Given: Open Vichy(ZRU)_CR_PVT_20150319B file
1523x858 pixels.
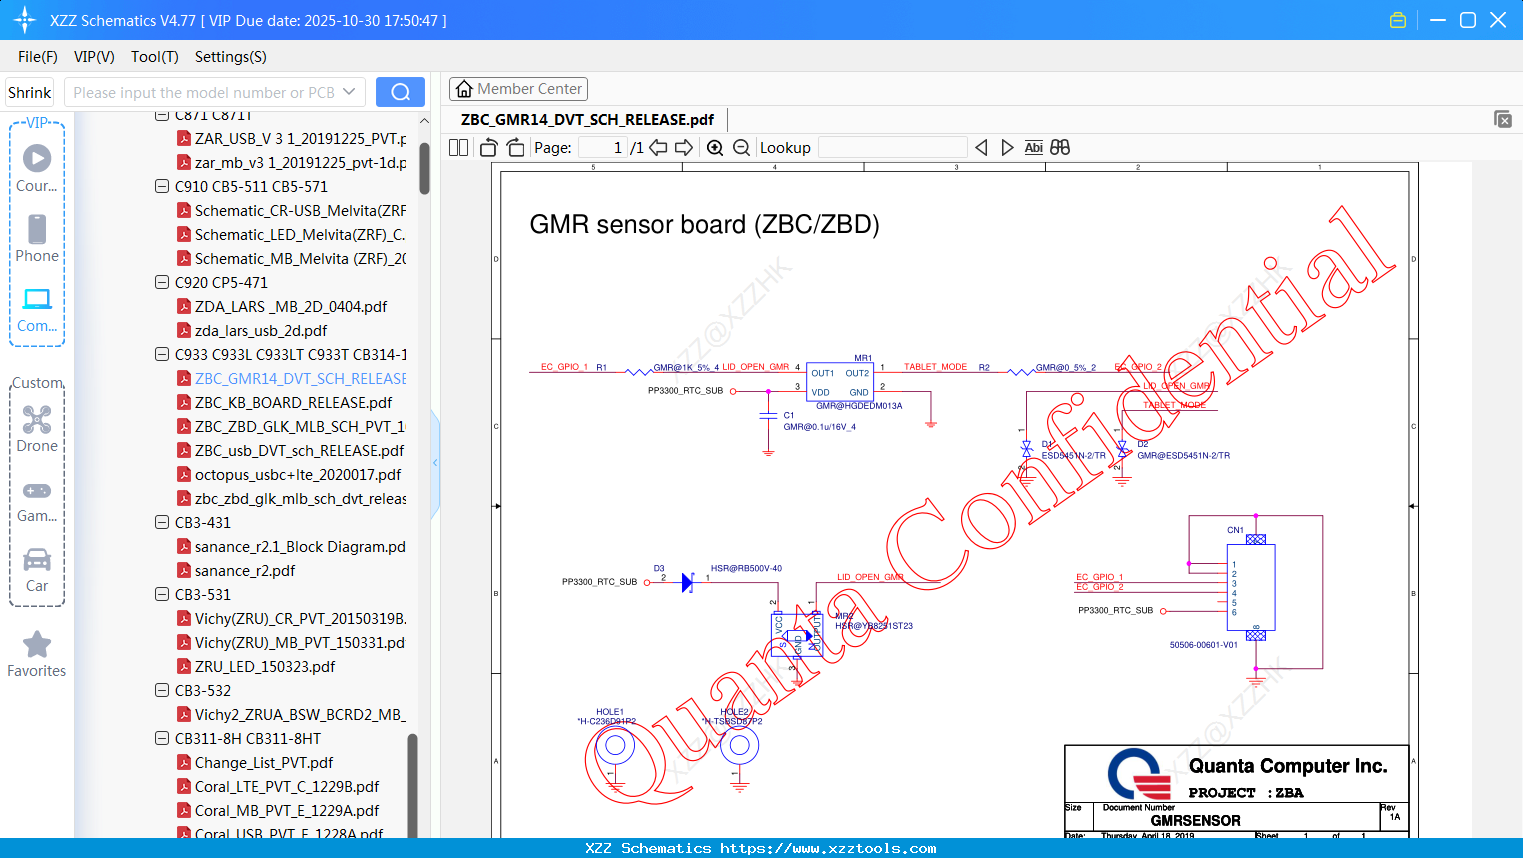Looking at the screenshot, I should [300, 618].
